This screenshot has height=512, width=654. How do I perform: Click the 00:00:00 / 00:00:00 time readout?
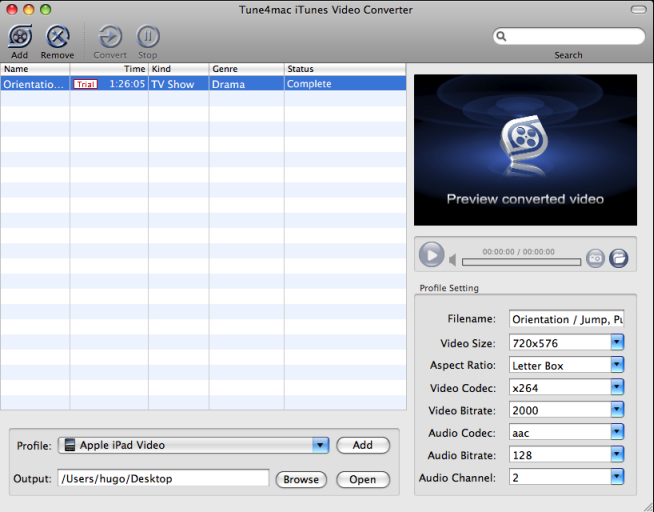[518, 252]
